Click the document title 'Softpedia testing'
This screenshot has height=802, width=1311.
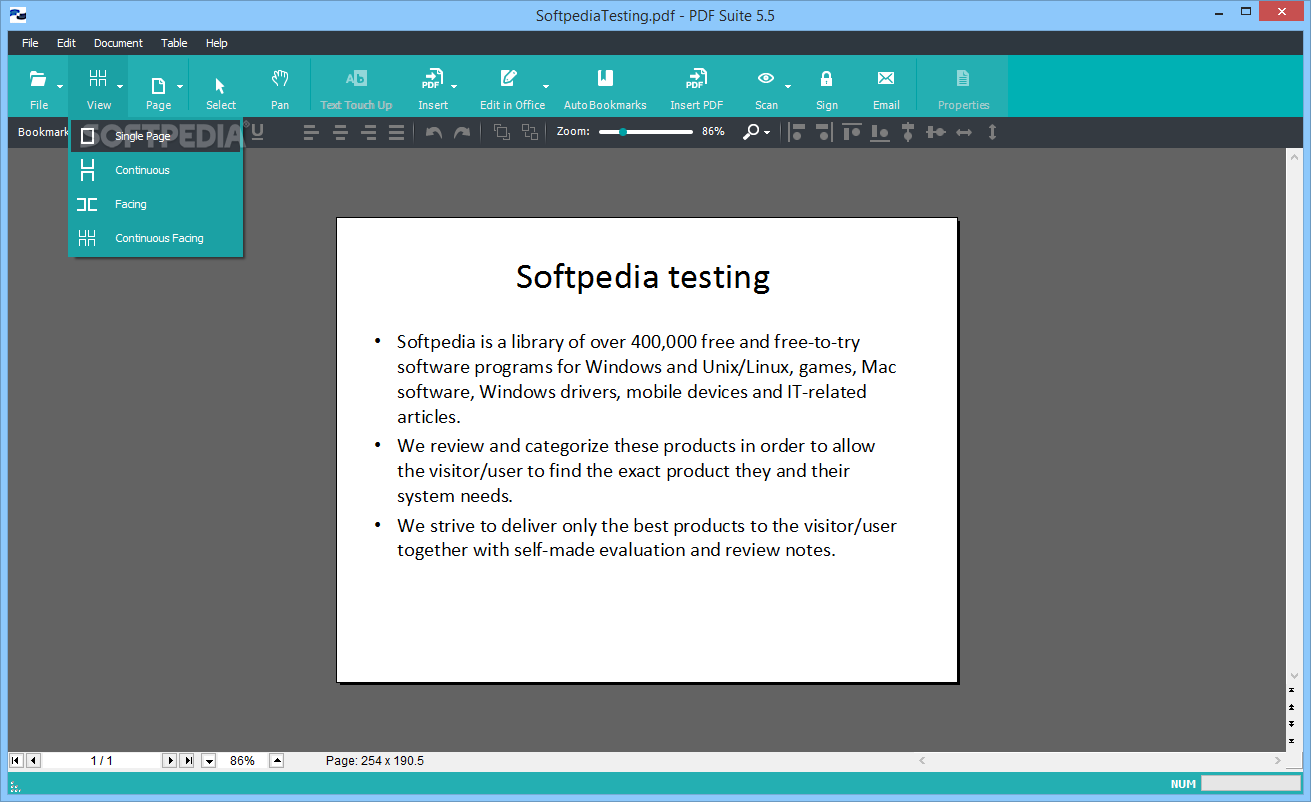pyautogui.click(x=643, y=276)
